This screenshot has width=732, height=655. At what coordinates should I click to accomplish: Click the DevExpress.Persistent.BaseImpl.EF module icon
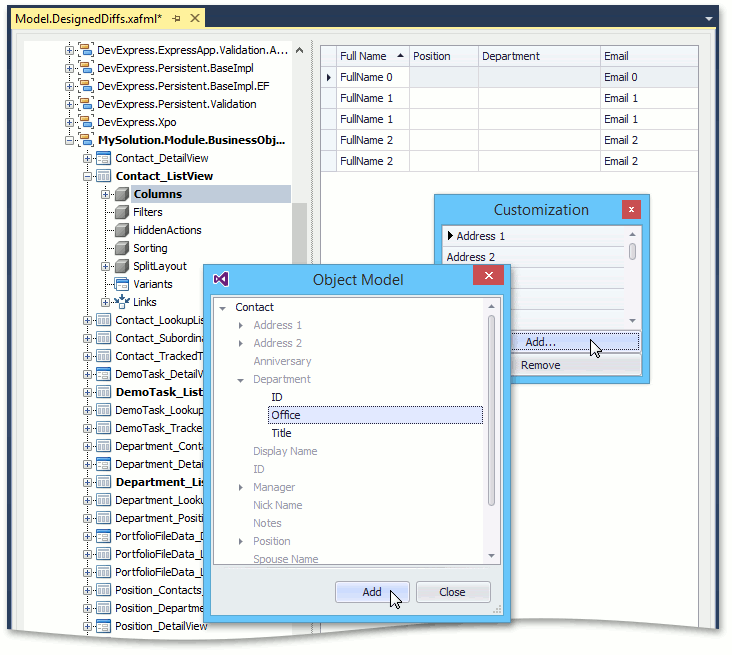pos(85,86)
